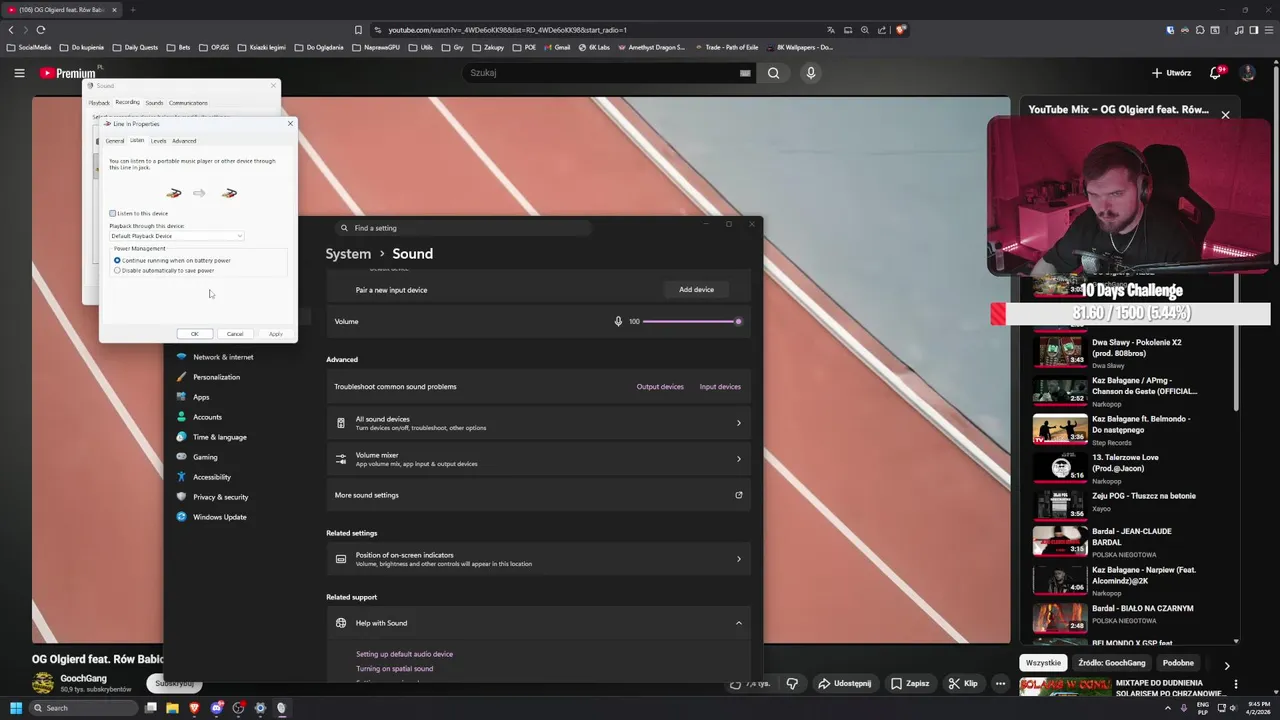Open three-dot menu for MIXTAPE DO DUDNIENIA video
The height and width of the screenshot is (720, 1280).
(1236, 685)
